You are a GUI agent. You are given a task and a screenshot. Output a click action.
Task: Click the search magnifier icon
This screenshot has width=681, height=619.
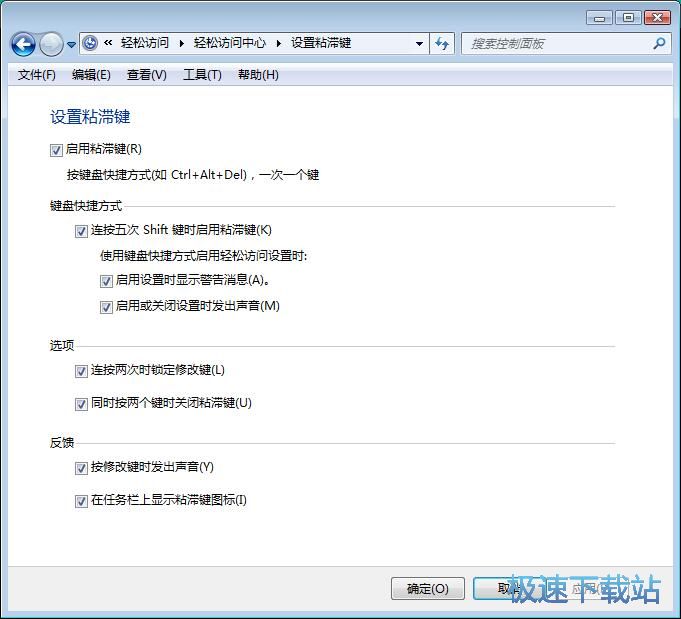click(659, 43)
